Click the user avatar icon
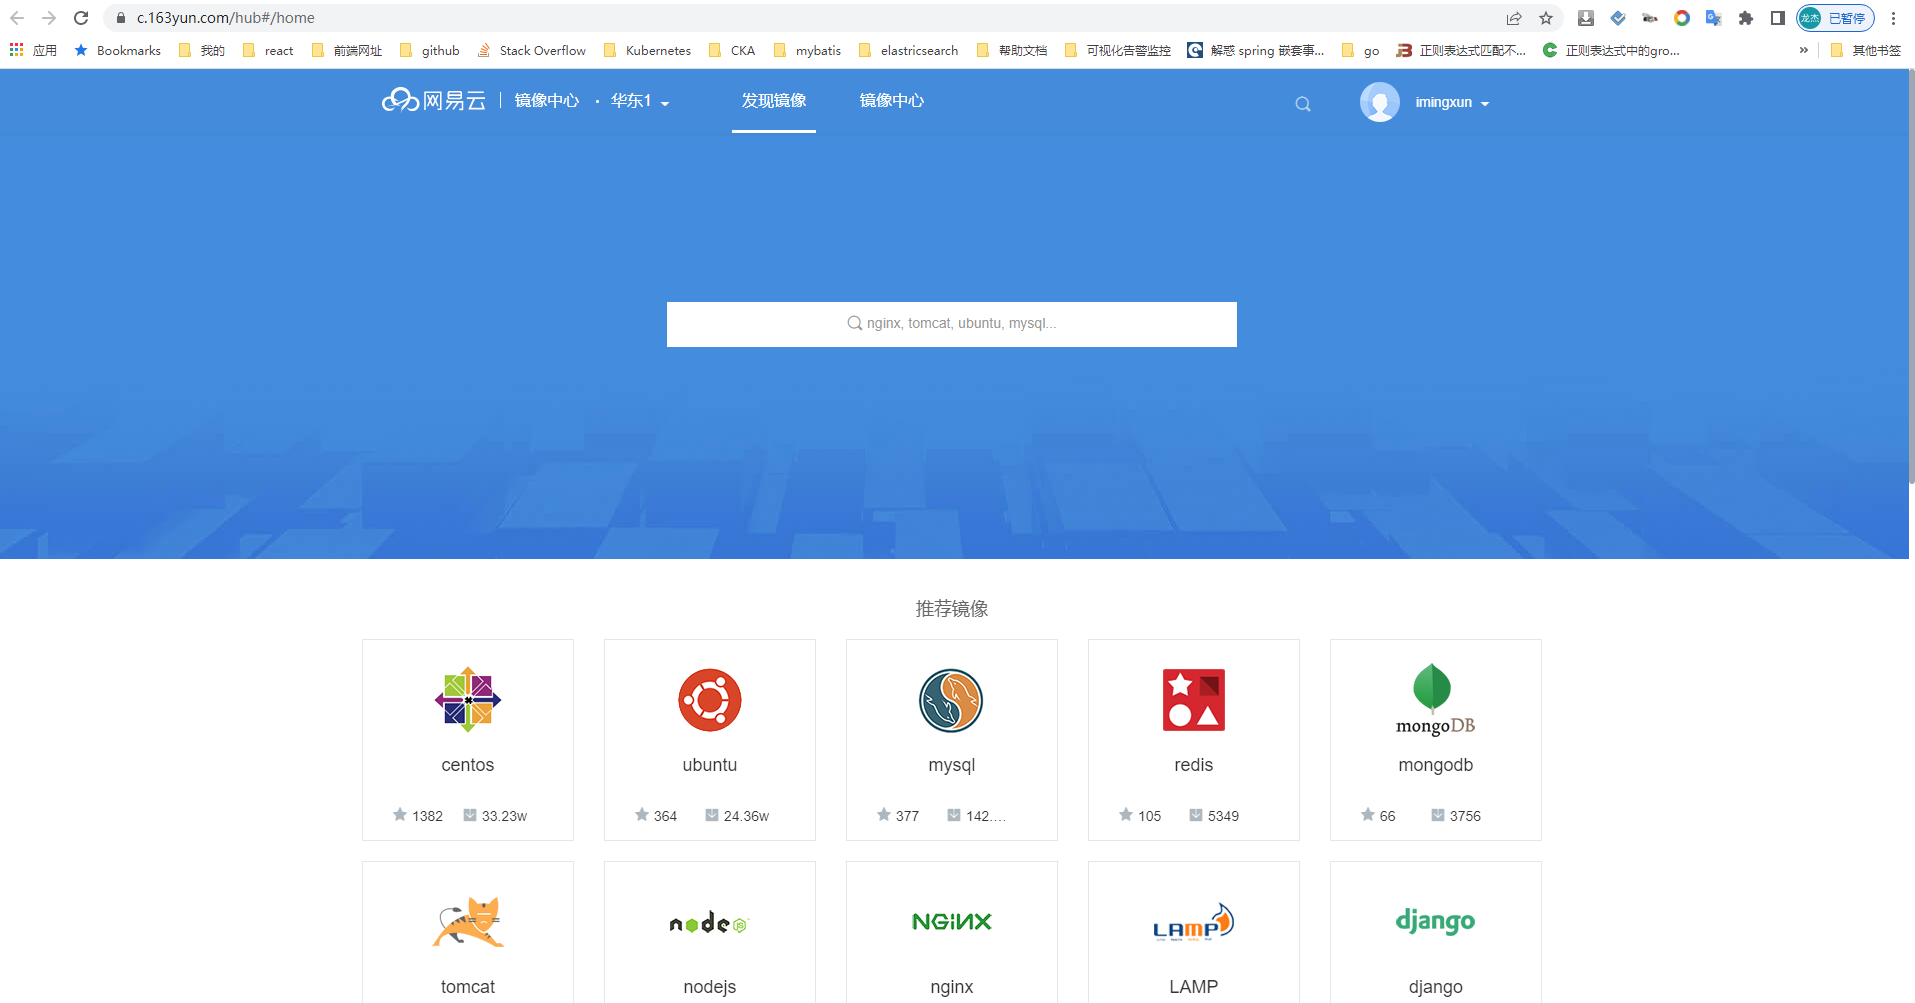The image size is (1915, 1003). tap(1379, 102)
